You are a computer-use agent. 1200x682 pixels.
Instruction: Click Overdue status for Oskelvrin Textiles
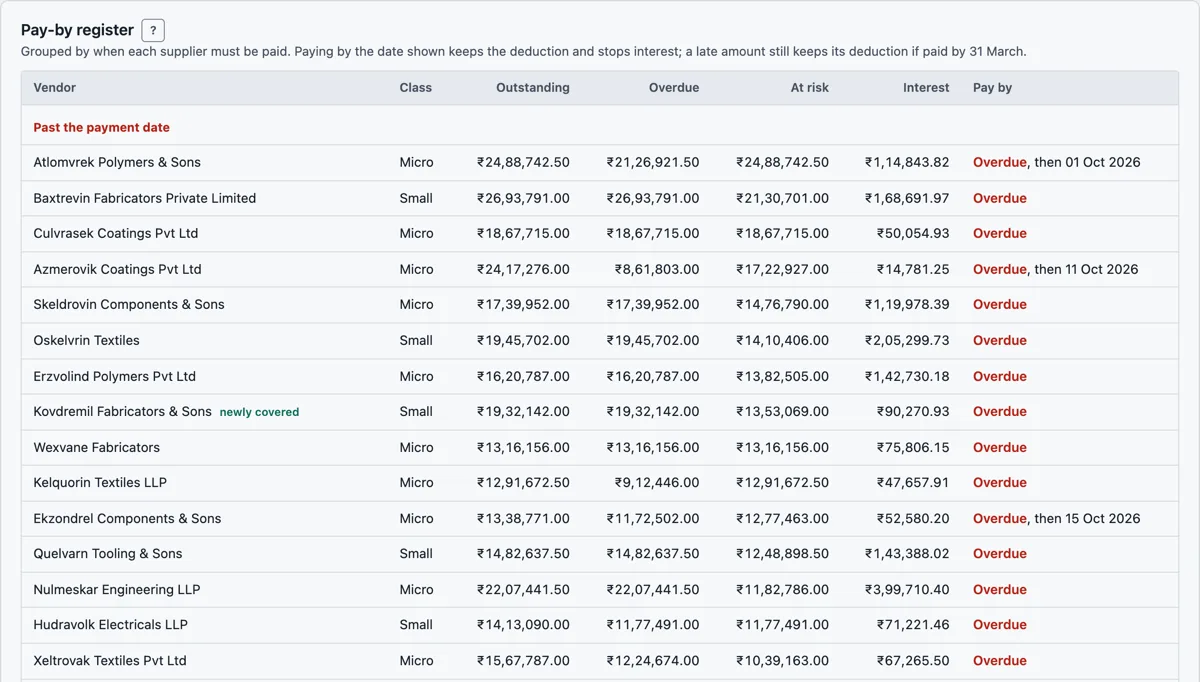tap(1000, 340)
